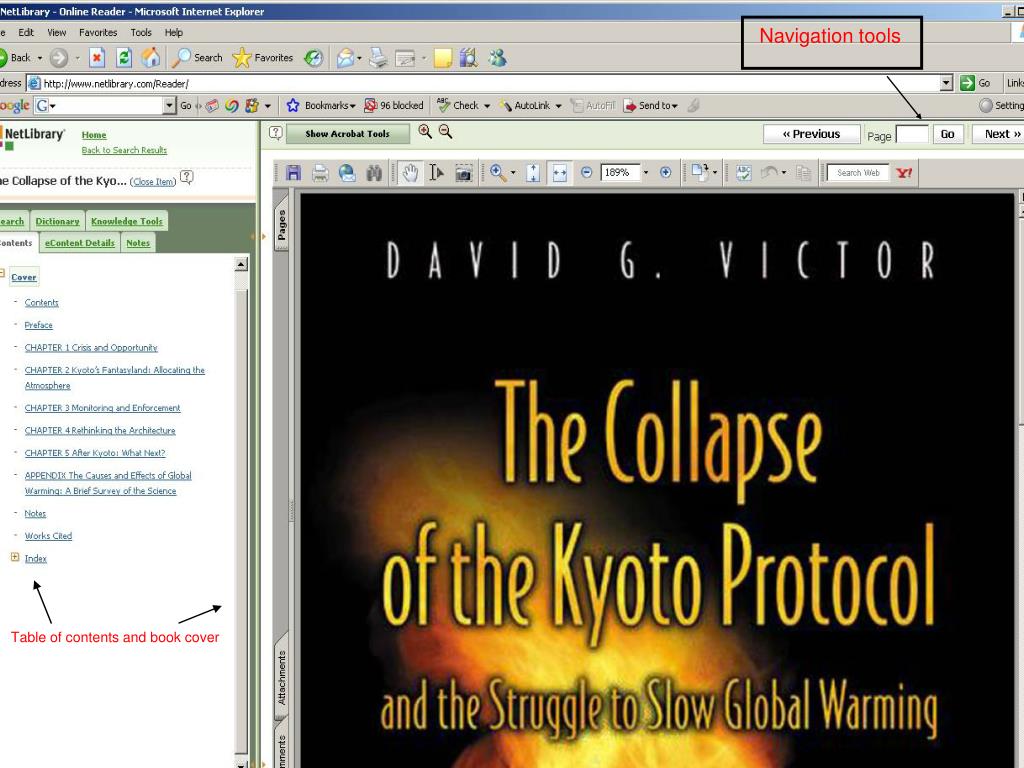Select the text Select tool
Viewport: 1024px width, 768px height.
(436, 172)
